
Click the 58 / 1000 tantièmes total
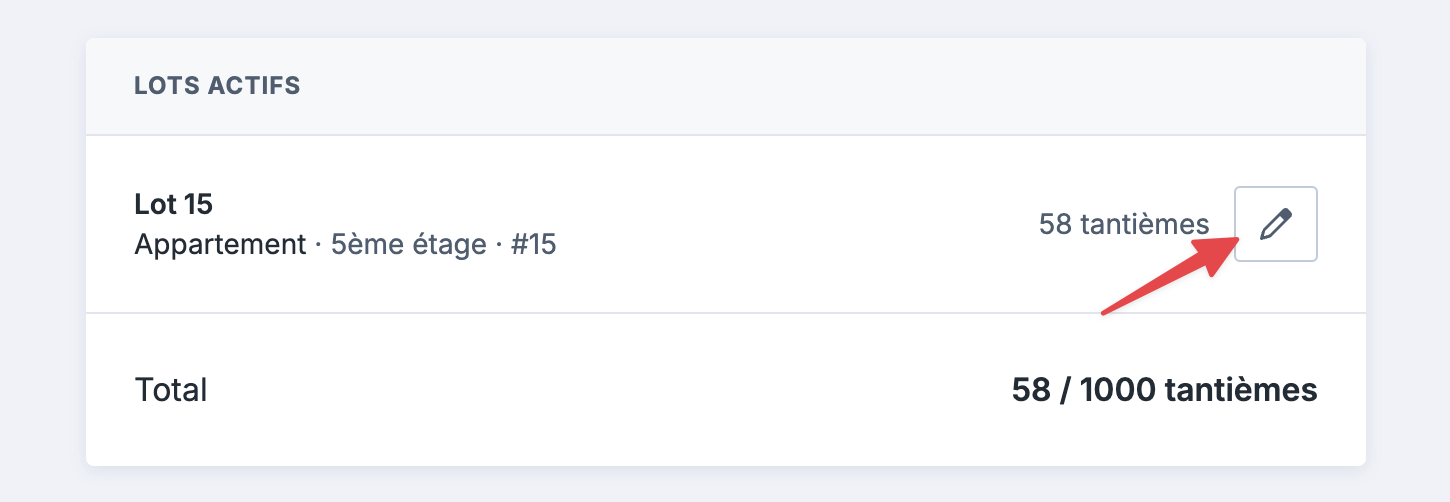click(1164, 389)
